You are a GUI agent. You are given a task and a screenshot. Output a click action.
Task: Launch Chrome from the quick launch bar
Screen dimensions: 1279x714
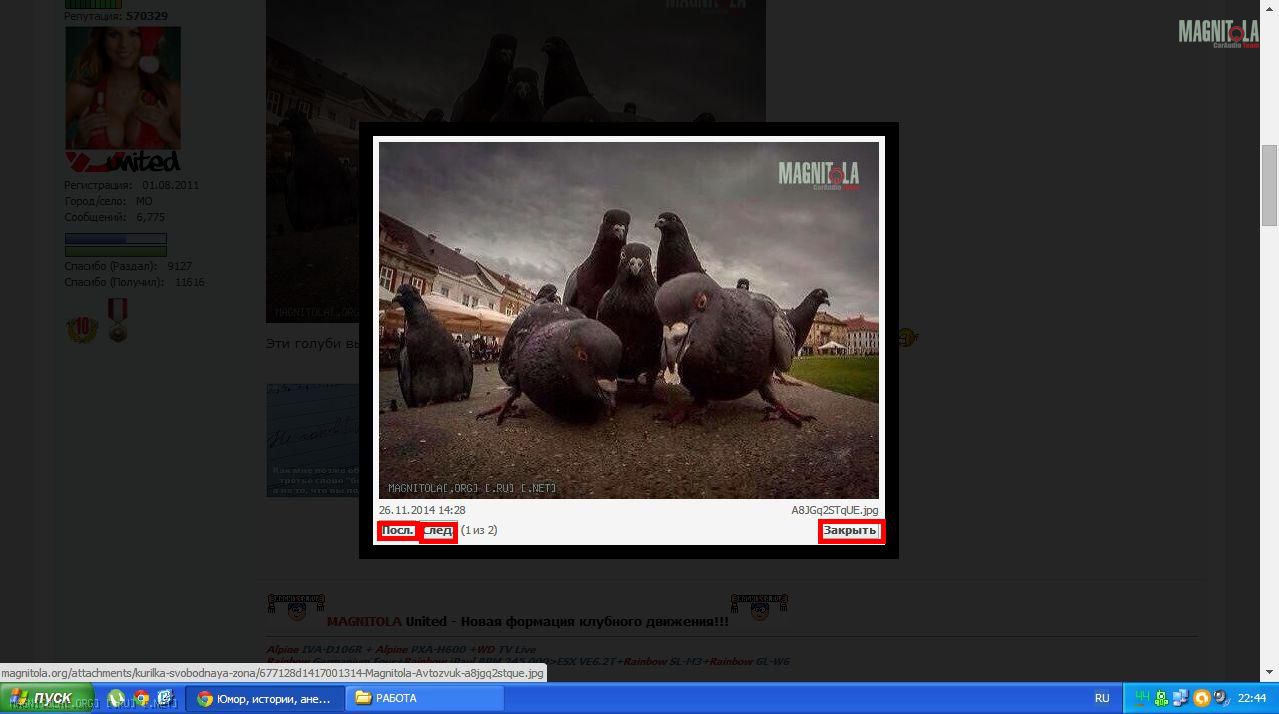pyautogui.click(x=141, y=698)
